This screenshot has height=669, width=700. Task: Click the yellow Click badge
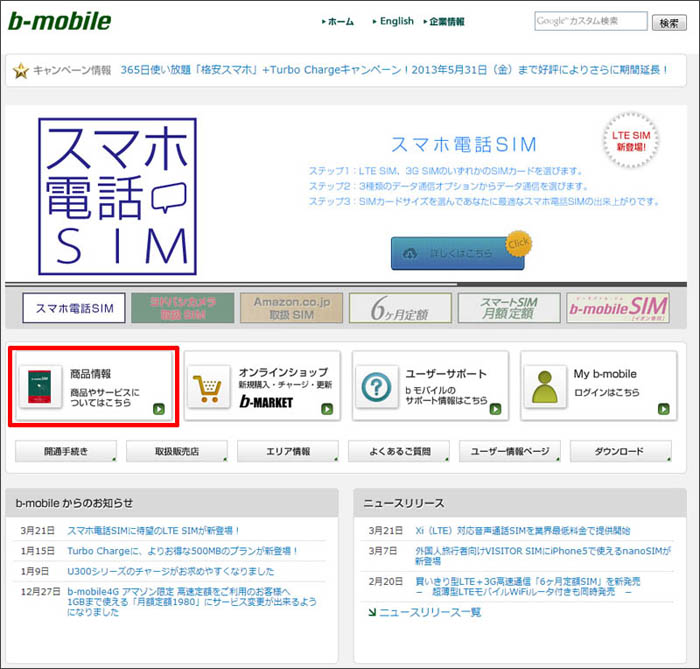coord(518,244)
